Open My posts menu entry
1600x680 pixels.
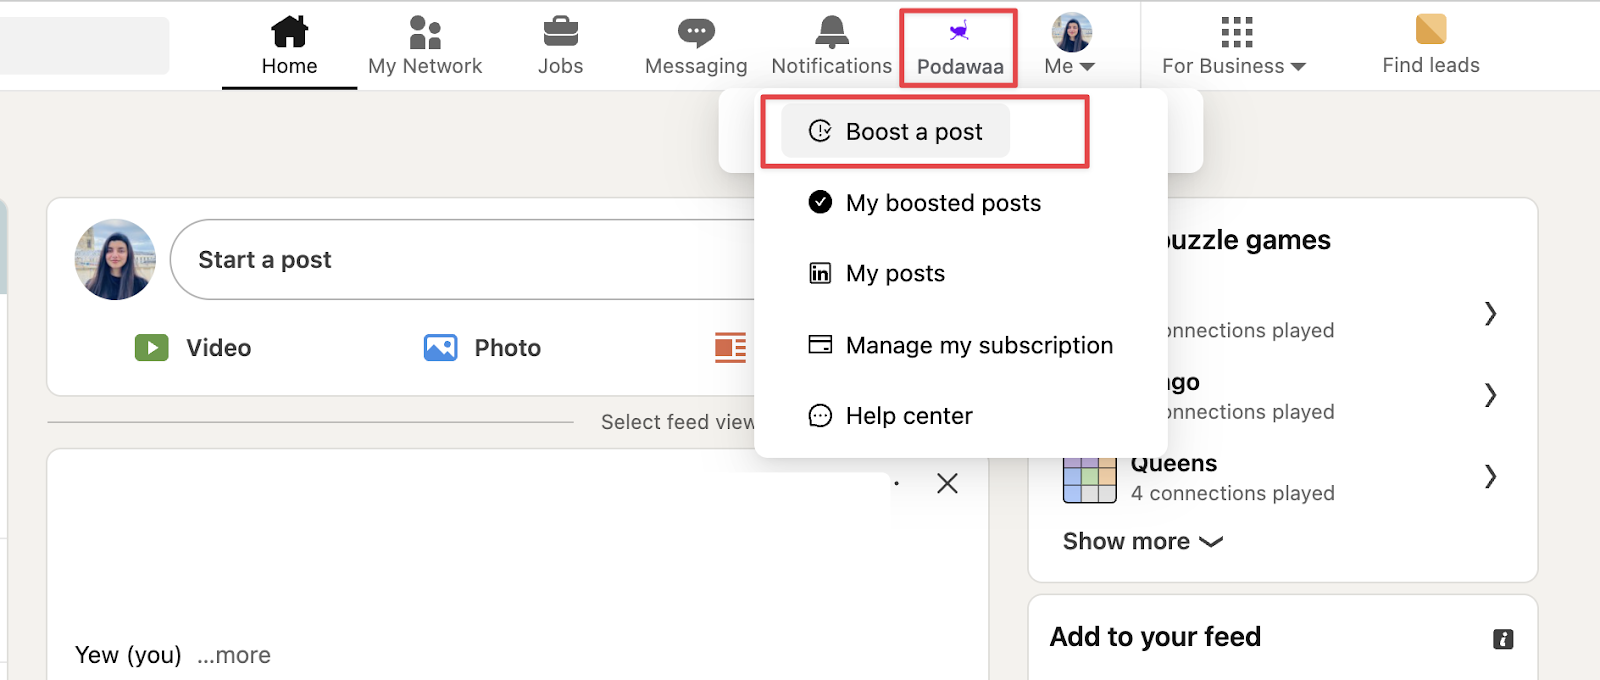tap(876, 273)
